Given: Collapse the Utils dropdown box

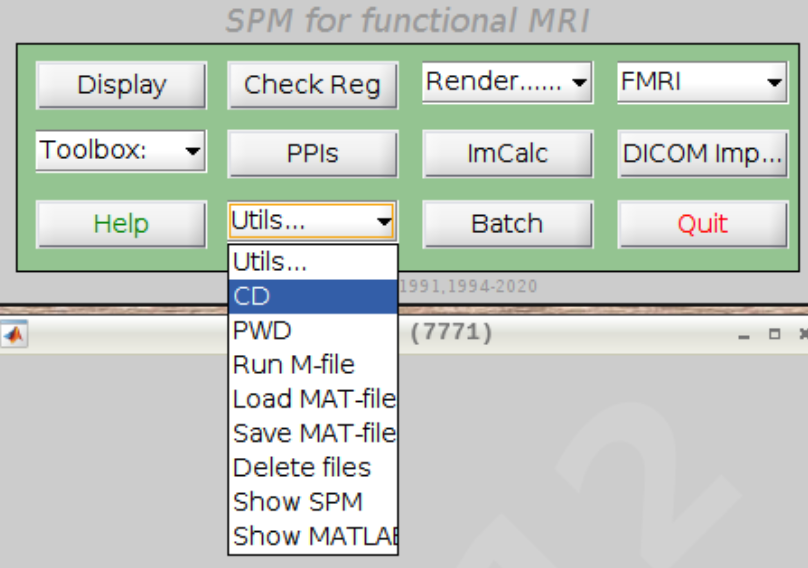Looking at the screenshot, I should [312, 222].
